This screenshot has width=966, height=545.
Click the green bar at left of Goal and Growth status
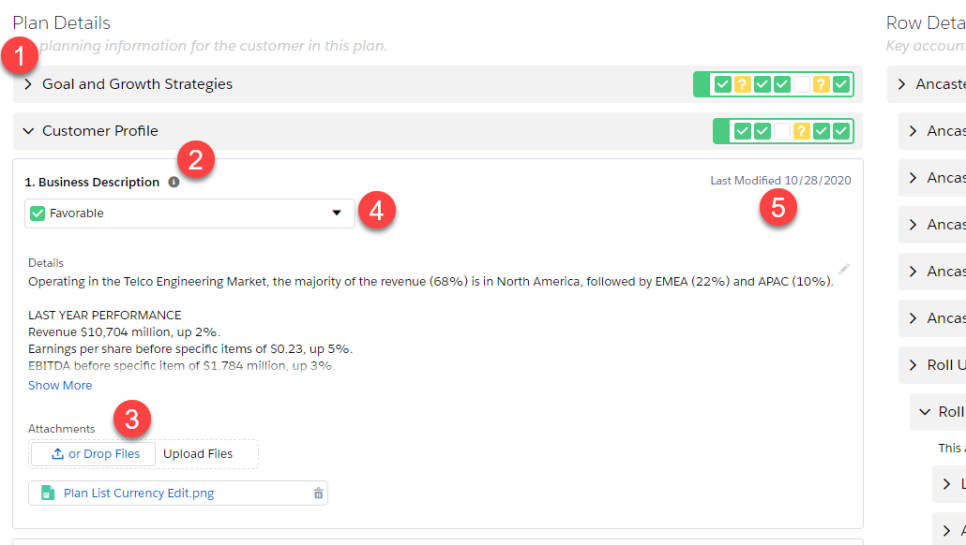(701, 84)
